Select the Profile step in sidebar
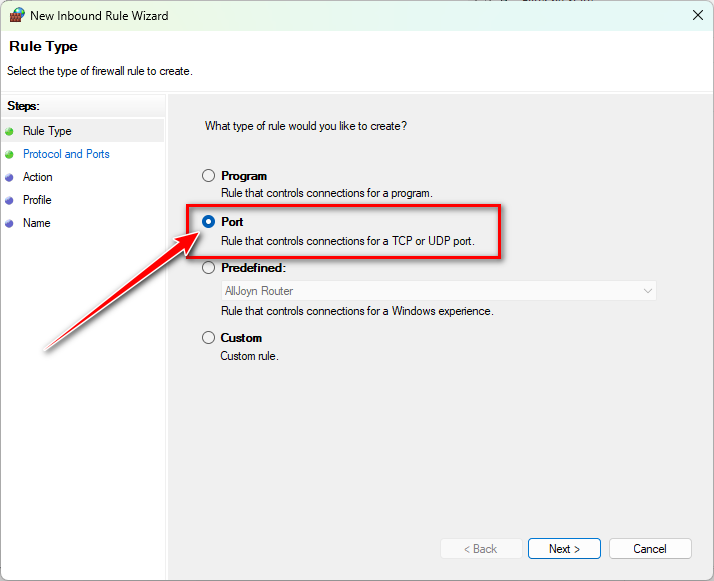This screenshot has height=581, width=714. 37,200
